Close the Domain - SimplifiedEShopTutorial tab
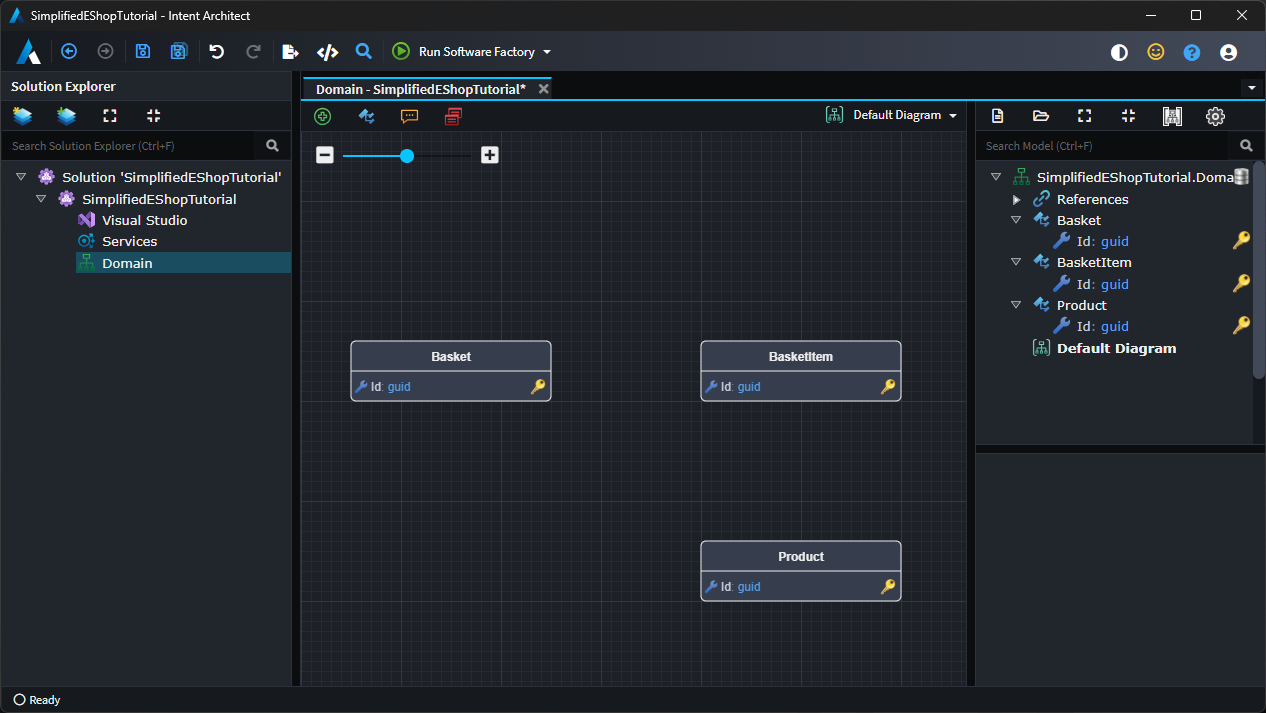This screenshot has height=713, width=1266. click(544, 89)
